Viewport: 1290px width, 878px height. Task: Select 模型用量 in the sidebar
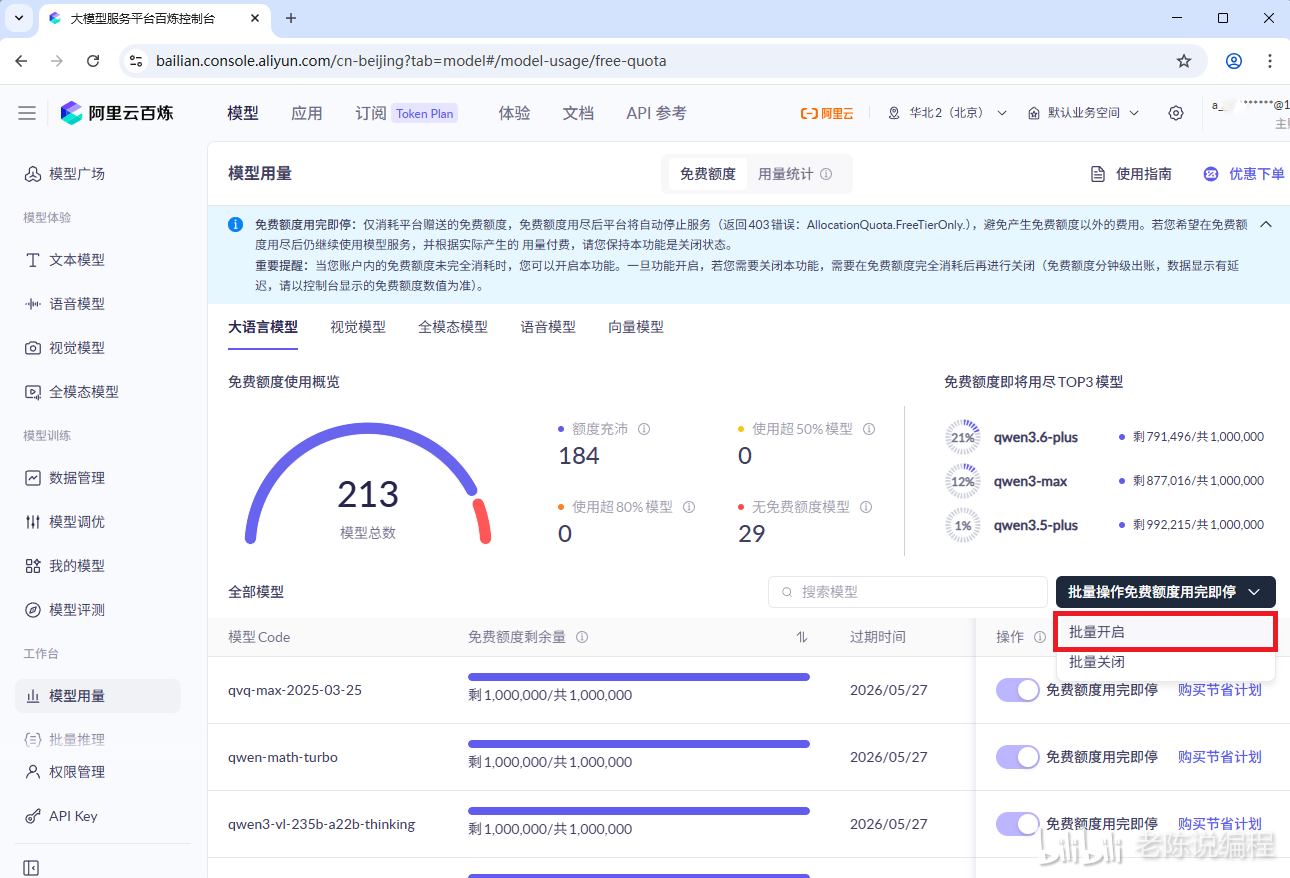(97, 696)
